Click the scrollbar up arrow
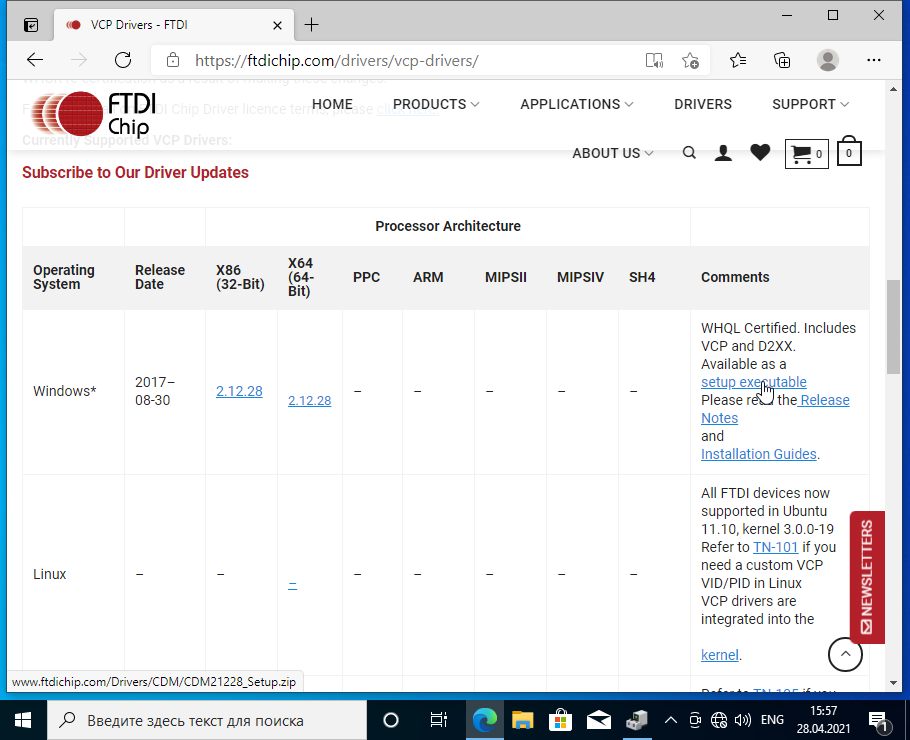Viewport: 910px width, 740px height. tap(893, 89)
